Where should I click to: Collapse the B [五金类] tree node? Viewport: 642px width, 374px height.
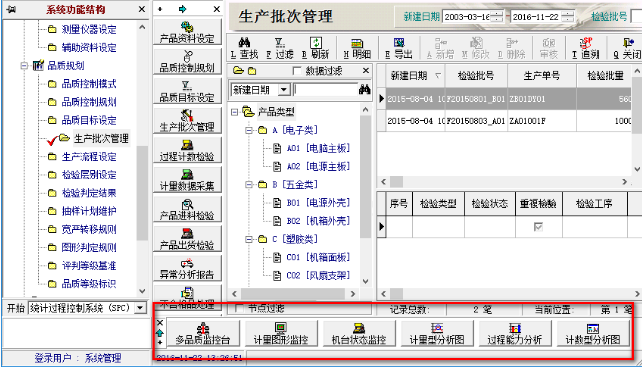pyautogui.click(x=249, y=185)
